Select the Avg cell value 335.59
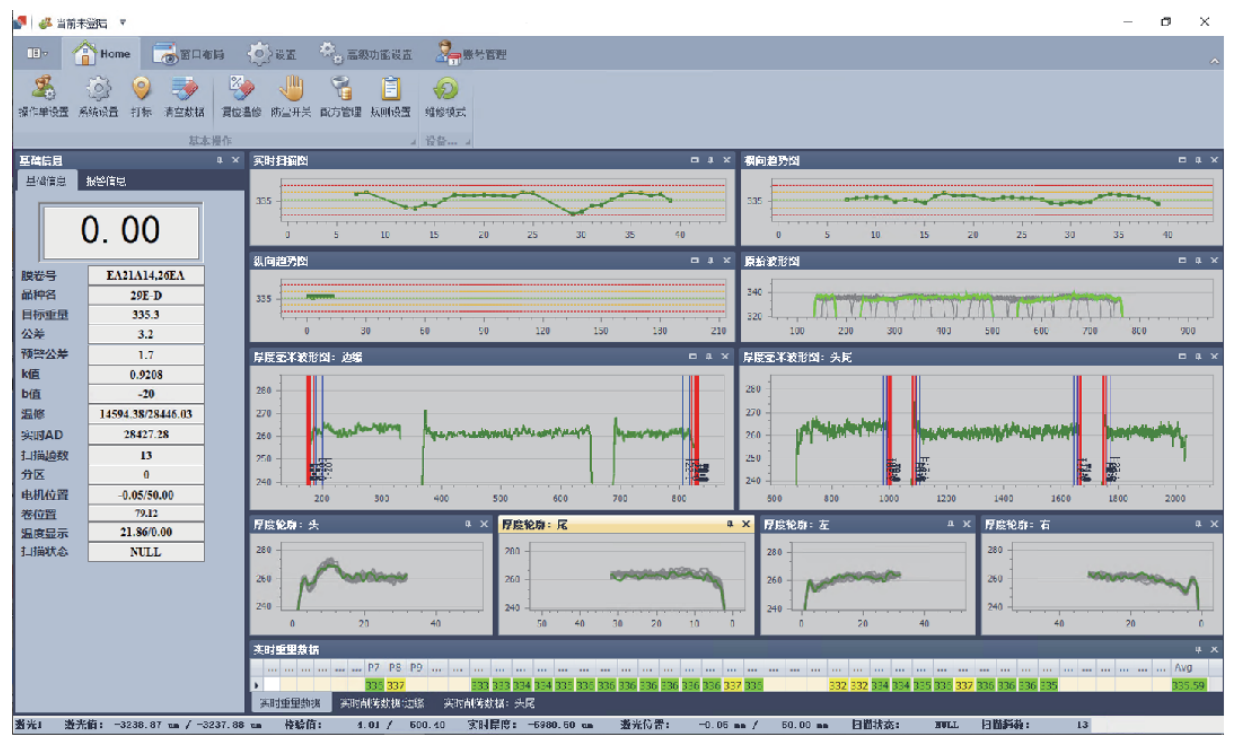 [x=1188, y=685]
